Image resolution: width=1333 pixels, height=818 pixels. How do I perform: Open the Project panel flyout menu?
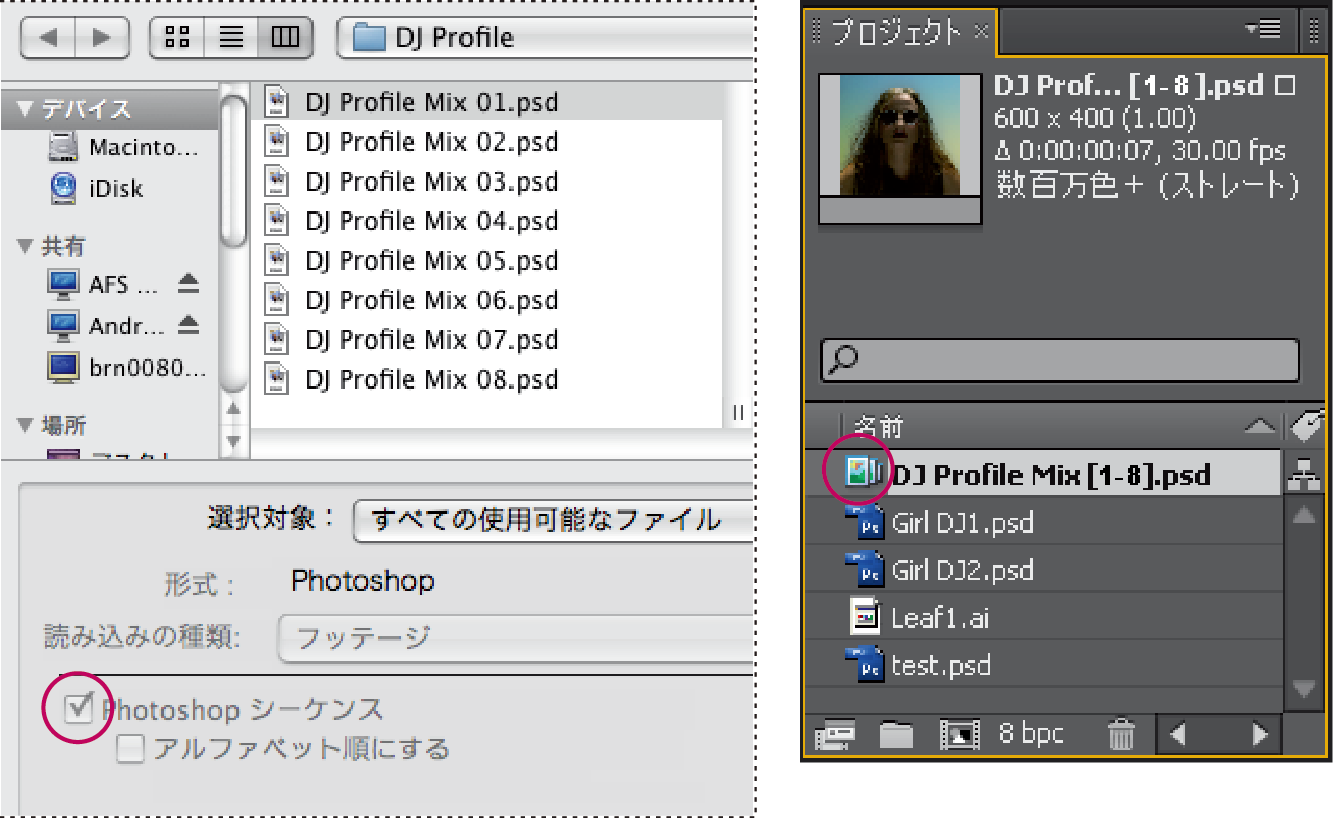(1263, 30)
